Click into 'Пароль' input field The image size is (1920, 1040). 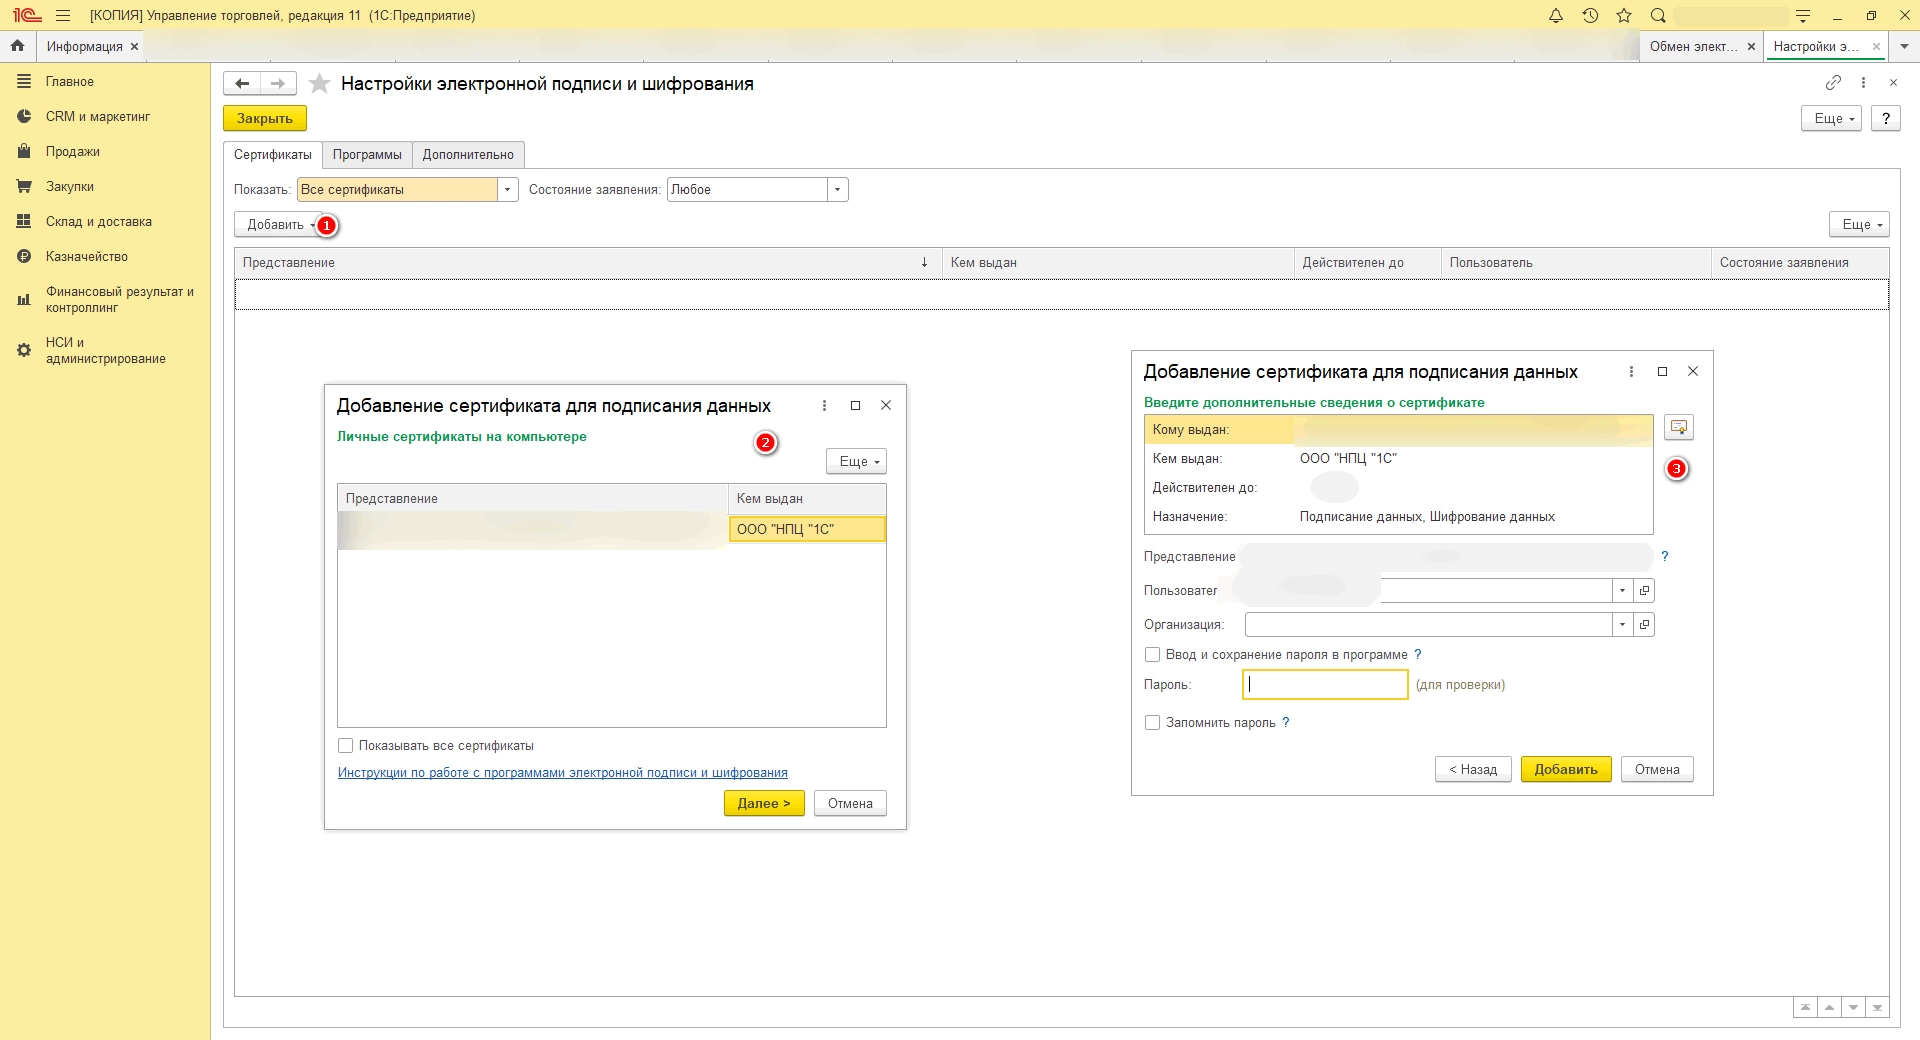1325,685
